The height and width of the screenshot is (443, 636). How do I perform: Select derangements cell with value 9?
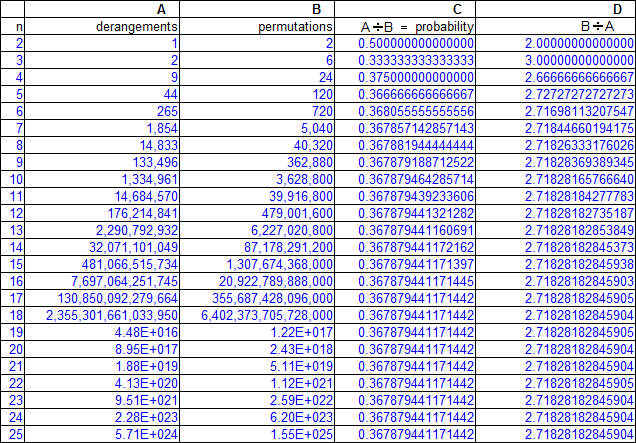pos(102,77)
